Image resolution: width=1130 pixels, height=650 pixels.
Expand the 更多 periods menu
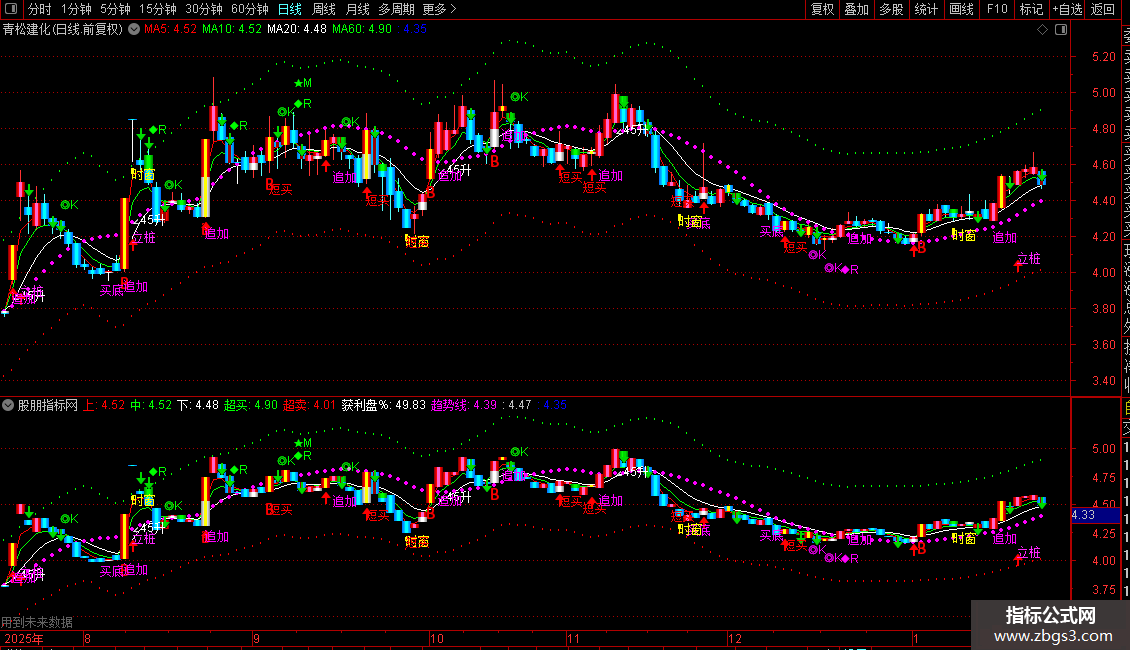click(x=439, y=9)
